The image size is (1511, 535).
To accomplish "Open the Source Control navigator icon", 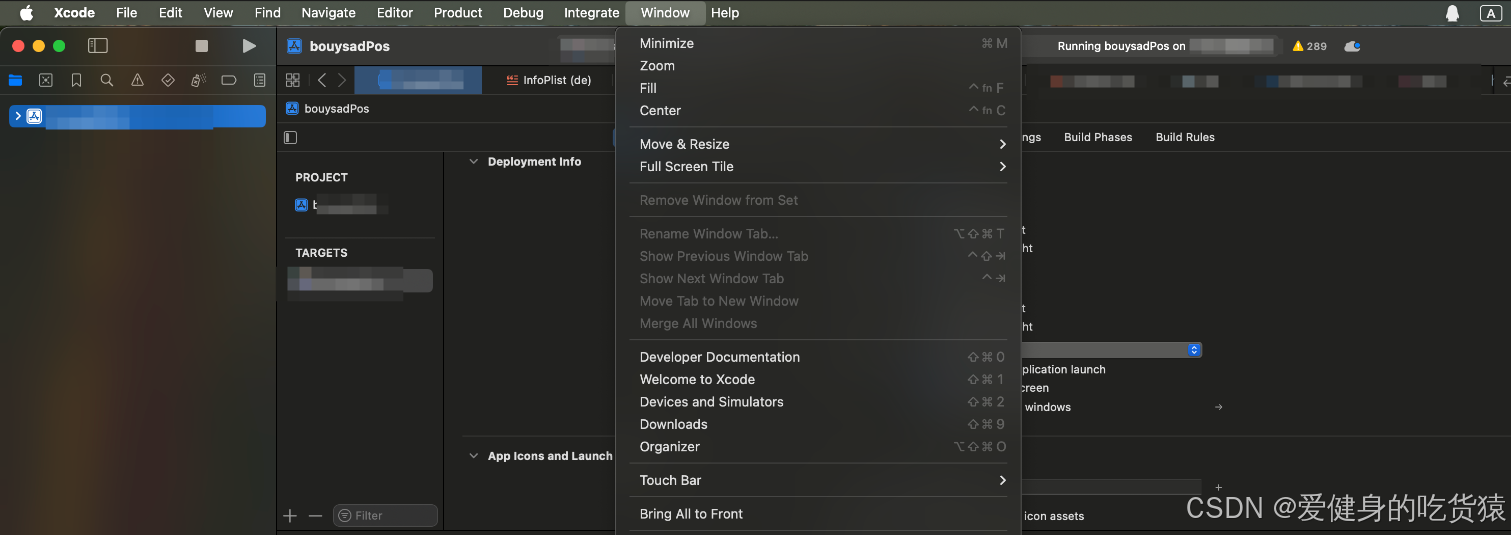I will (x=45, y=80).
